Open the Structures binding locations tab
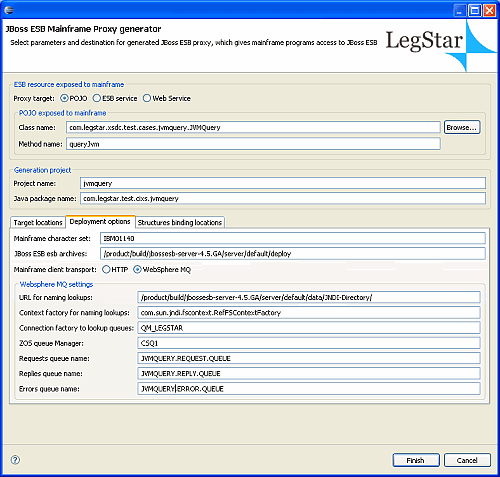 point(180,222)
